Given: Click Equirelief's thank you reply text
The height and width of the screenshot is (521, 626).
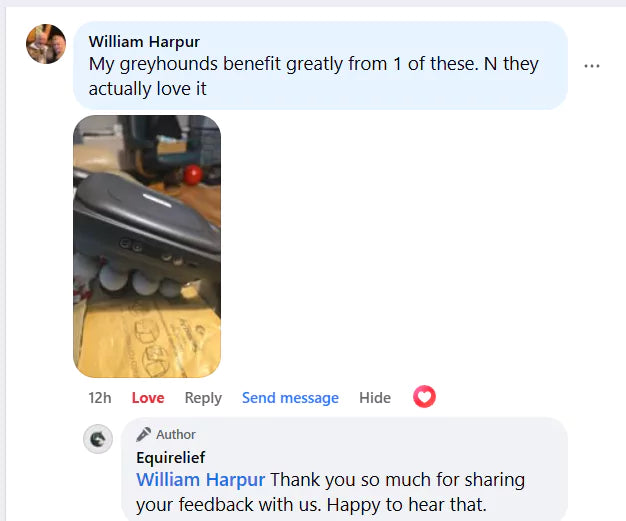Looking at the screenshot, I should 331,492.
